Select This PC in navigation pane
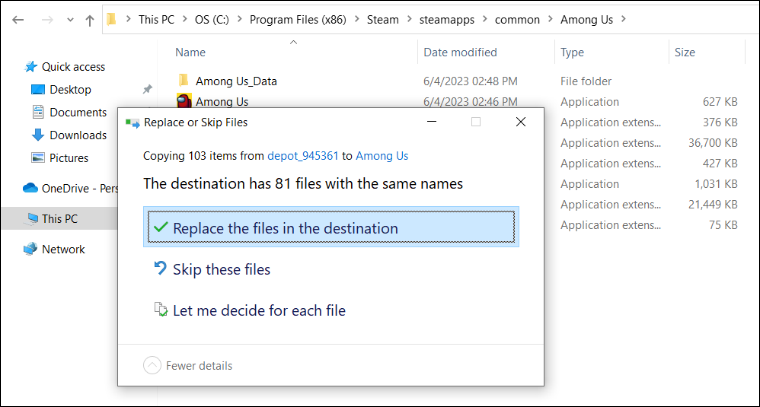Image resolution: width=760 pixels, height=407 pixels. tap(59, 218)
